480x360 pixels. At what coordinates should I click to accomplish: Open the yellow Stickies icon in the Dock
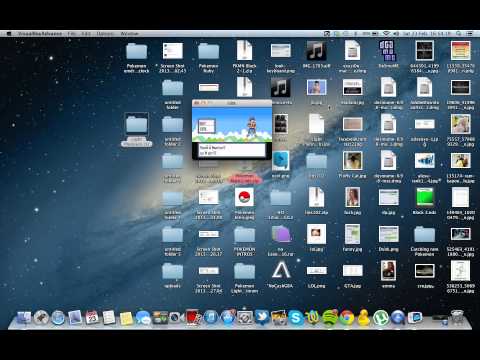coord(126,318)
